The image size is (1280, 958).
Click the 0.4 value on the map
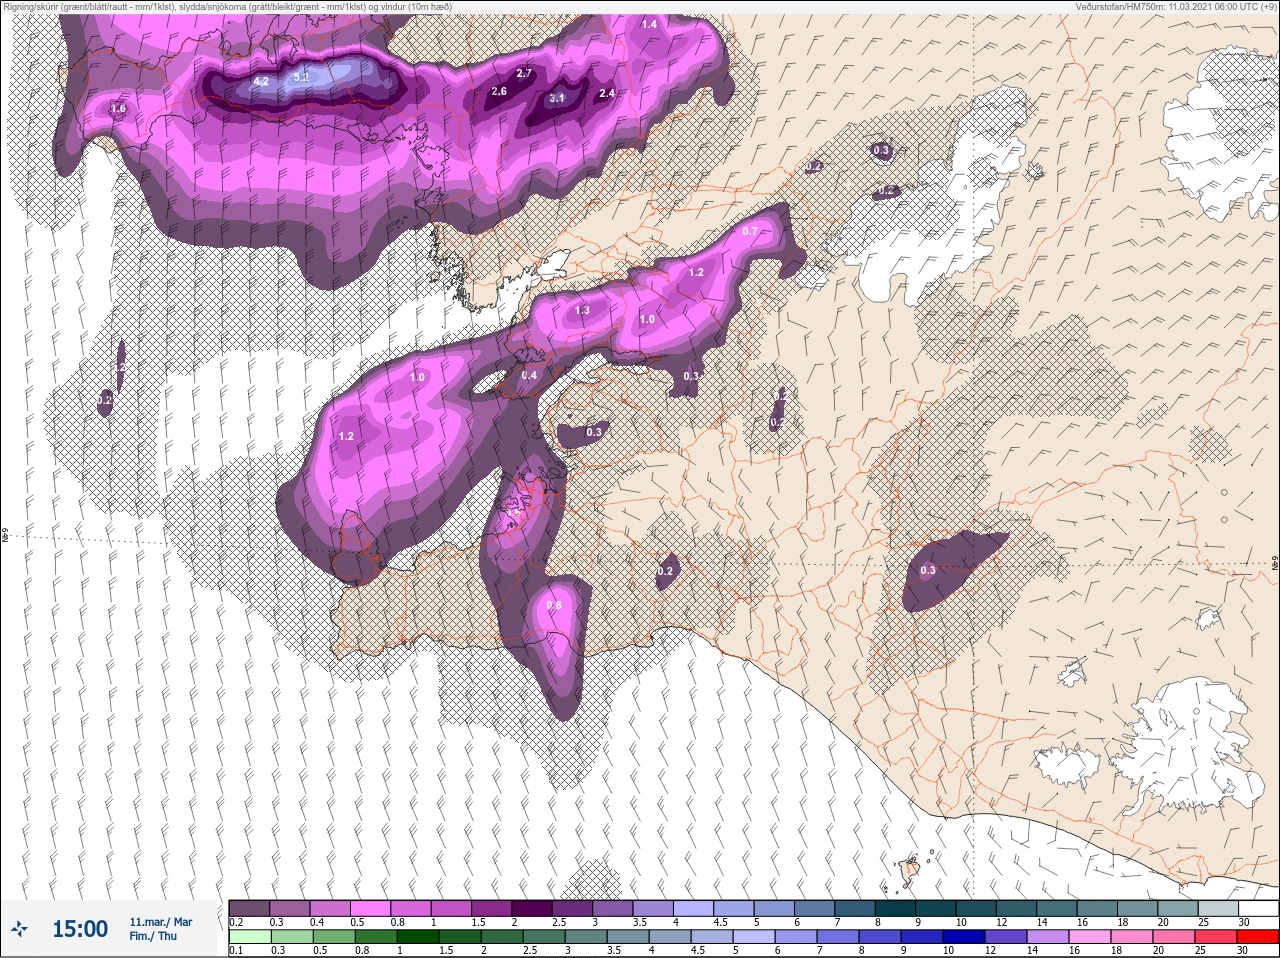[x=530, y=376]
